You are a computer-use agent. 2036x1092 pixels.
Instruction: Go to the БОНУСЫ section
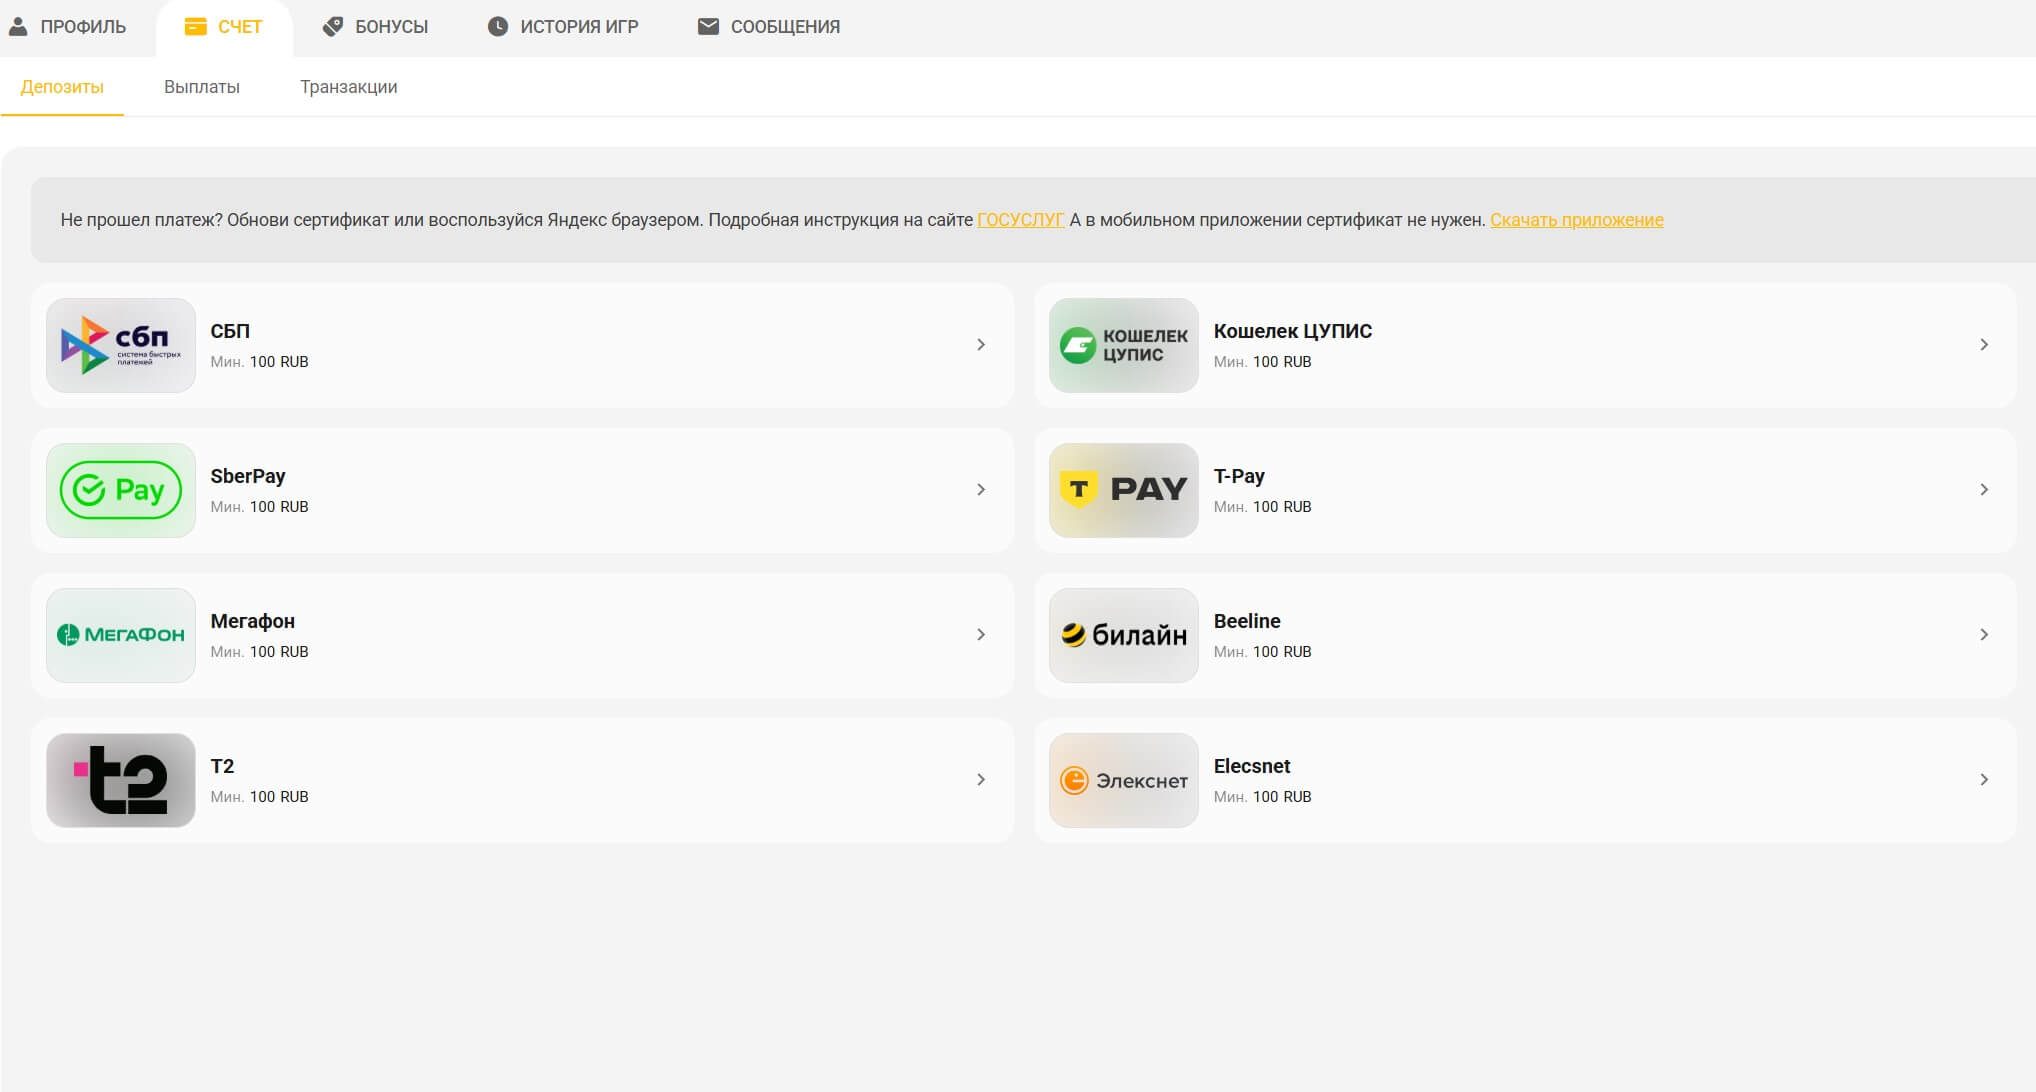pyautogui.click(x=376, y=27)
